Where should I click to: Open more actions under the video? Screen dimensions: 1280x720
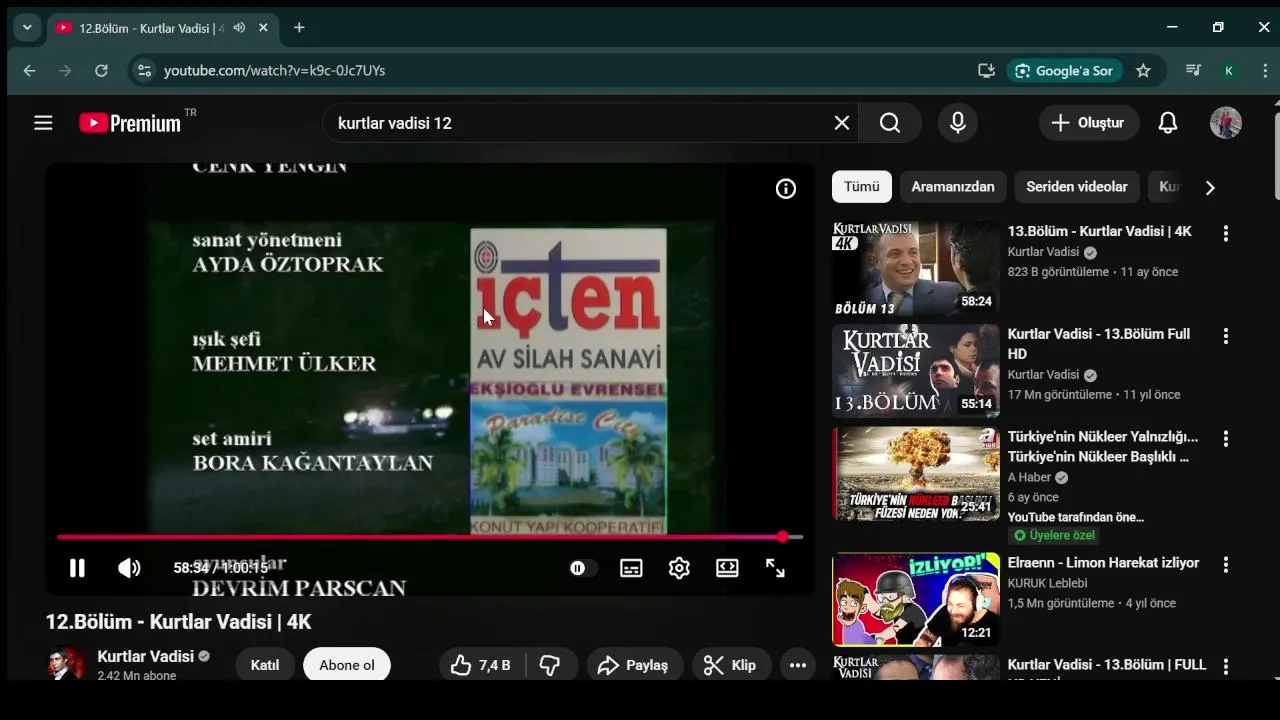[797, 665]
